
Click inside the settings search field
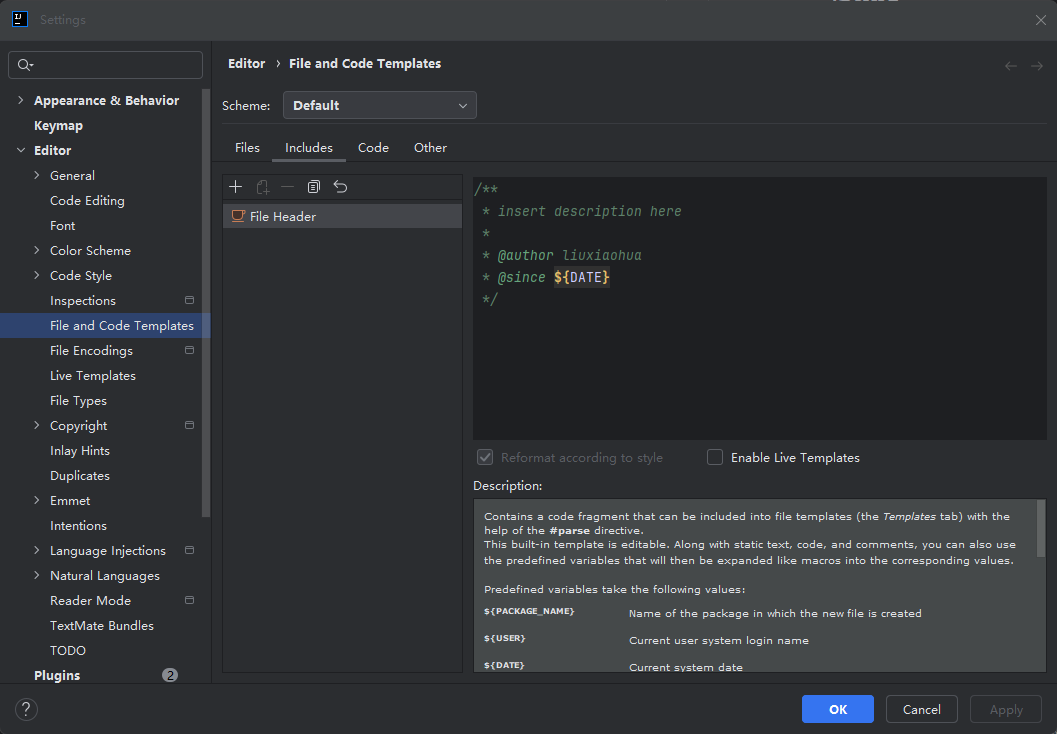[x=105, y=65]
